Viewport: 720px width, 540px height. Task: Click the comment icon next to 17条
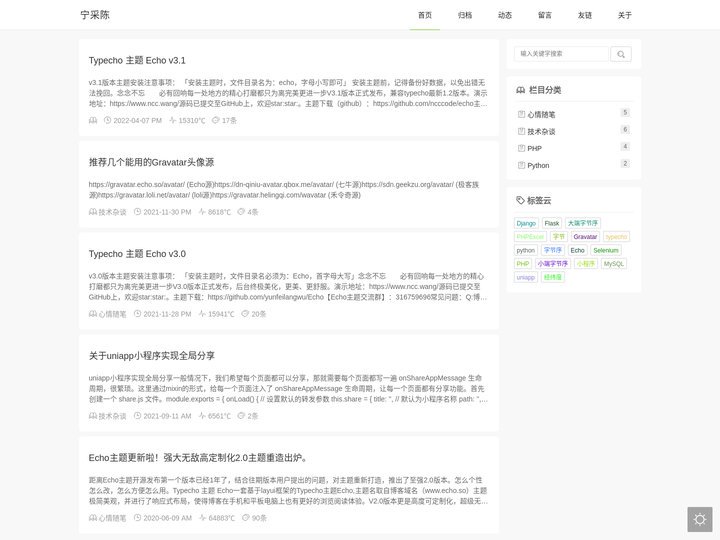click(x=215, y=120)
